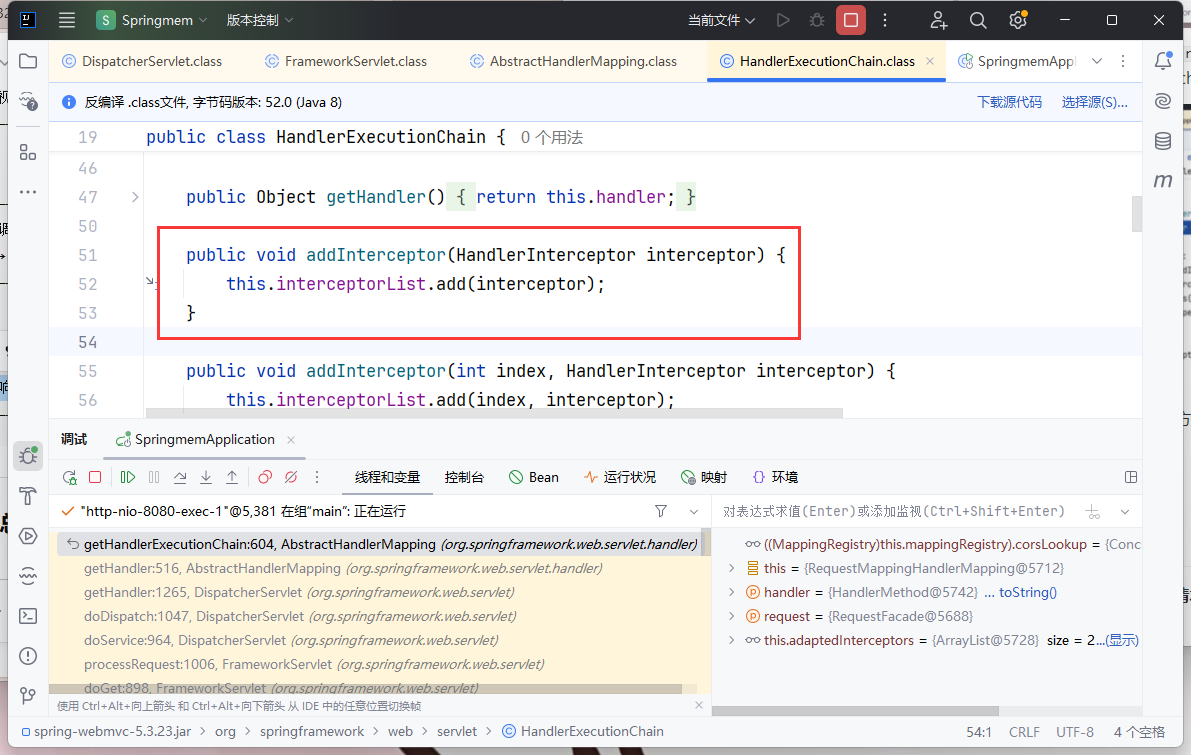Expand the this.adaptedInterceptors variable node
This screenshot has width=1191, height=755.
[732, 640]
